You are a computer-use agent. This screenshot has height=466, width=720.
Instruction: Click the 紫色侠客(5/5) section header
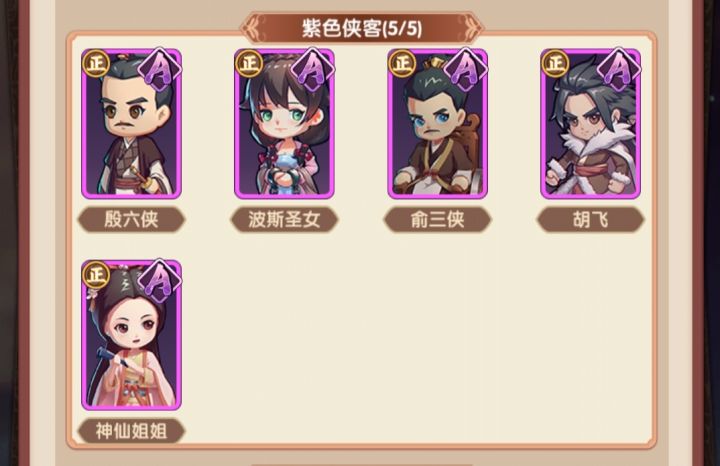[362, 28]
